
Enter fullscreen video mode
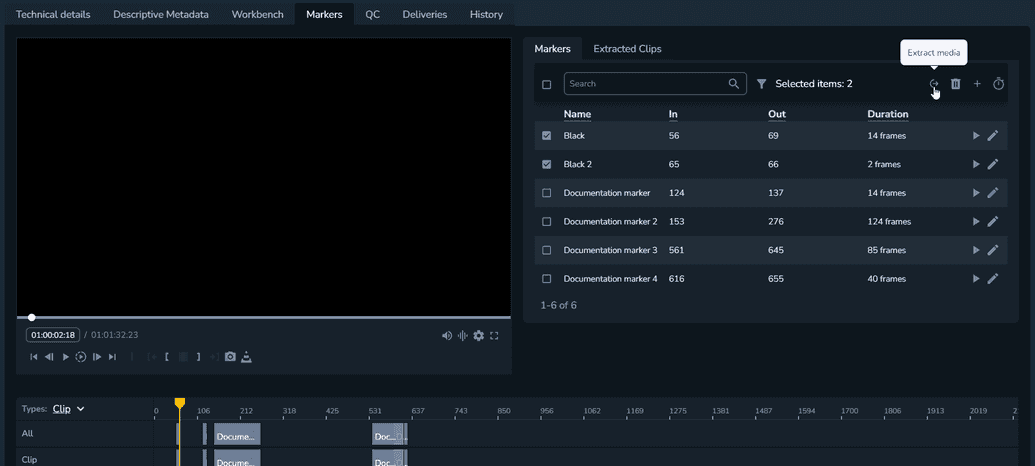(494, 336)
